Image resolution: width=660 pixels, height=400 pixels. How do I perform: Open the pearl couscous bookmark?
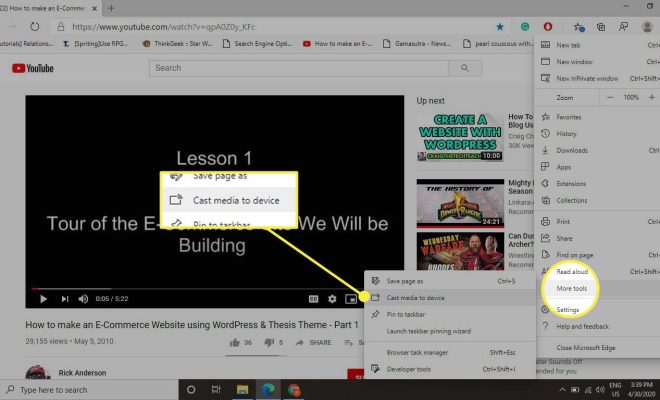[x=498, y=43]
